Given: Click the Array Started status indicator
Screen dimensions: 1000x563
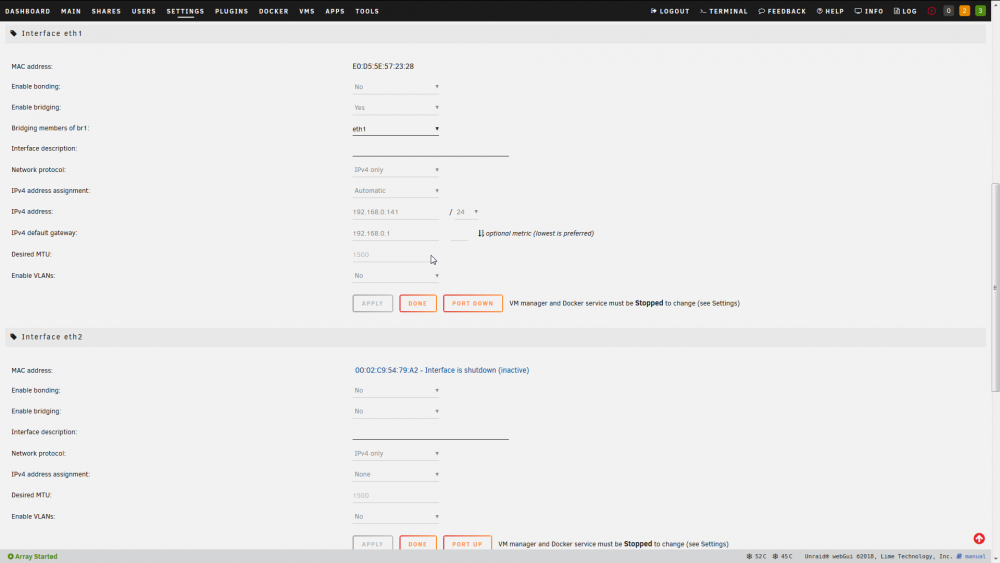Looking at the screenshot, I should click(33, 557).
